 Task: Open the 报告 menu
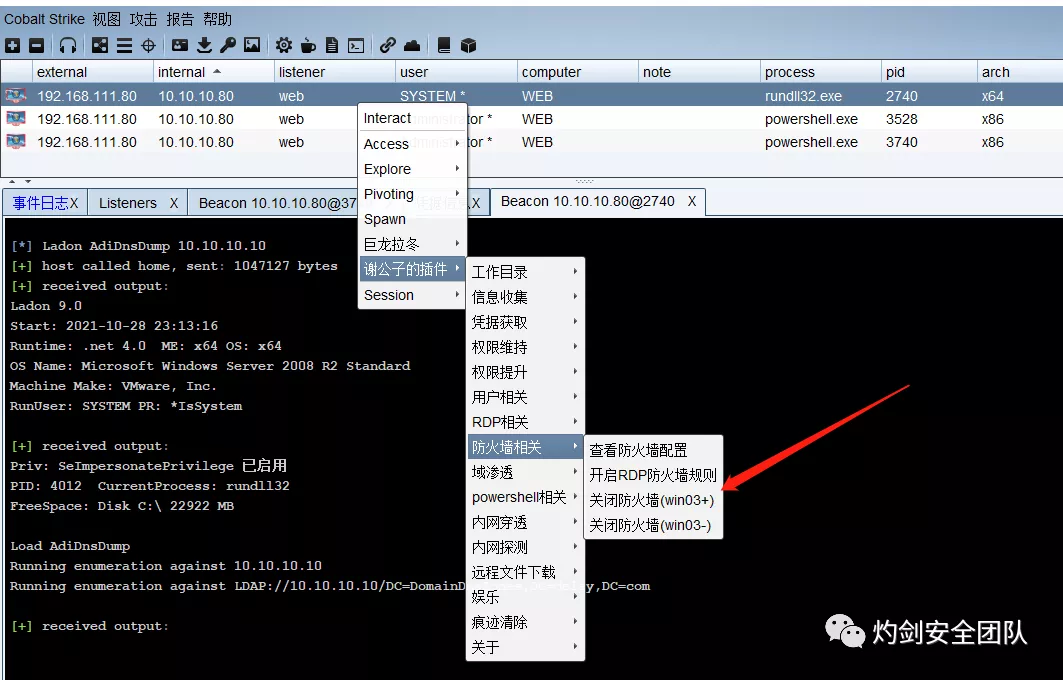coord(180,19)
